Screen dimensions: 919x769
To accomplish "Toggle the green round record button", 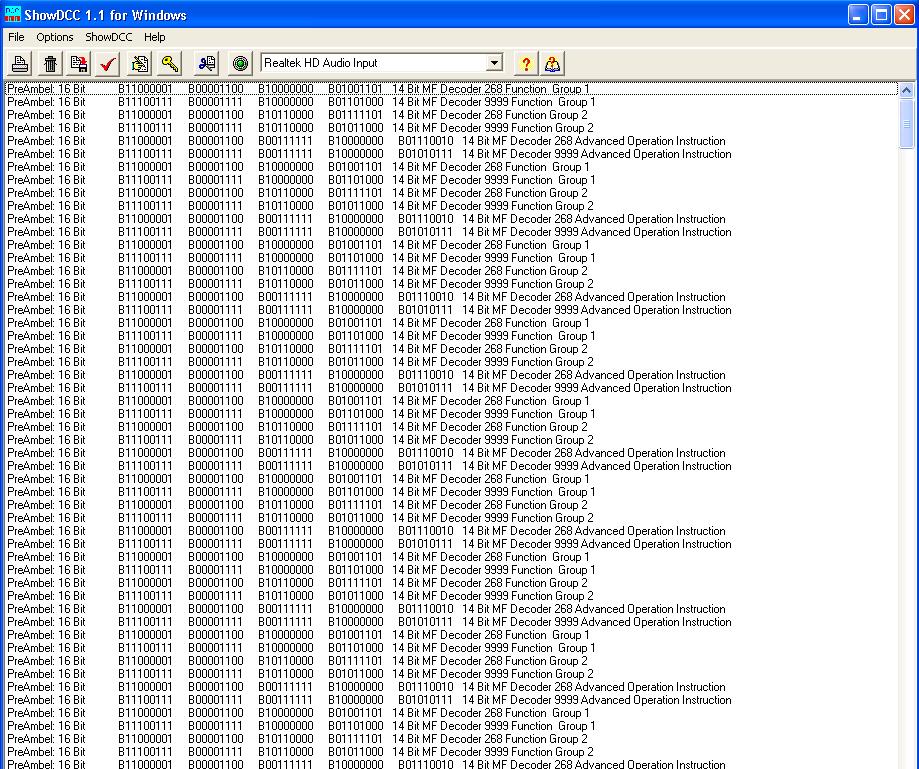I will (x=240, y=64).
